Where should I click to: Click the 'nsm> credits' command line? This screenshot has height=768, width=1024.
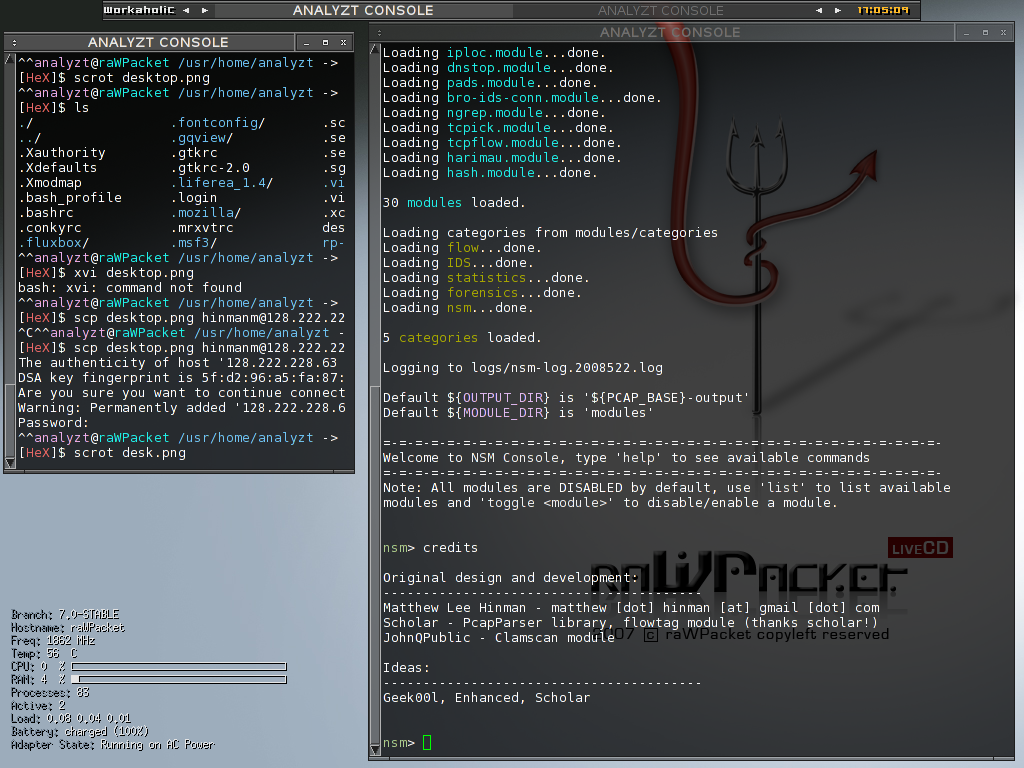click(430, 548)
